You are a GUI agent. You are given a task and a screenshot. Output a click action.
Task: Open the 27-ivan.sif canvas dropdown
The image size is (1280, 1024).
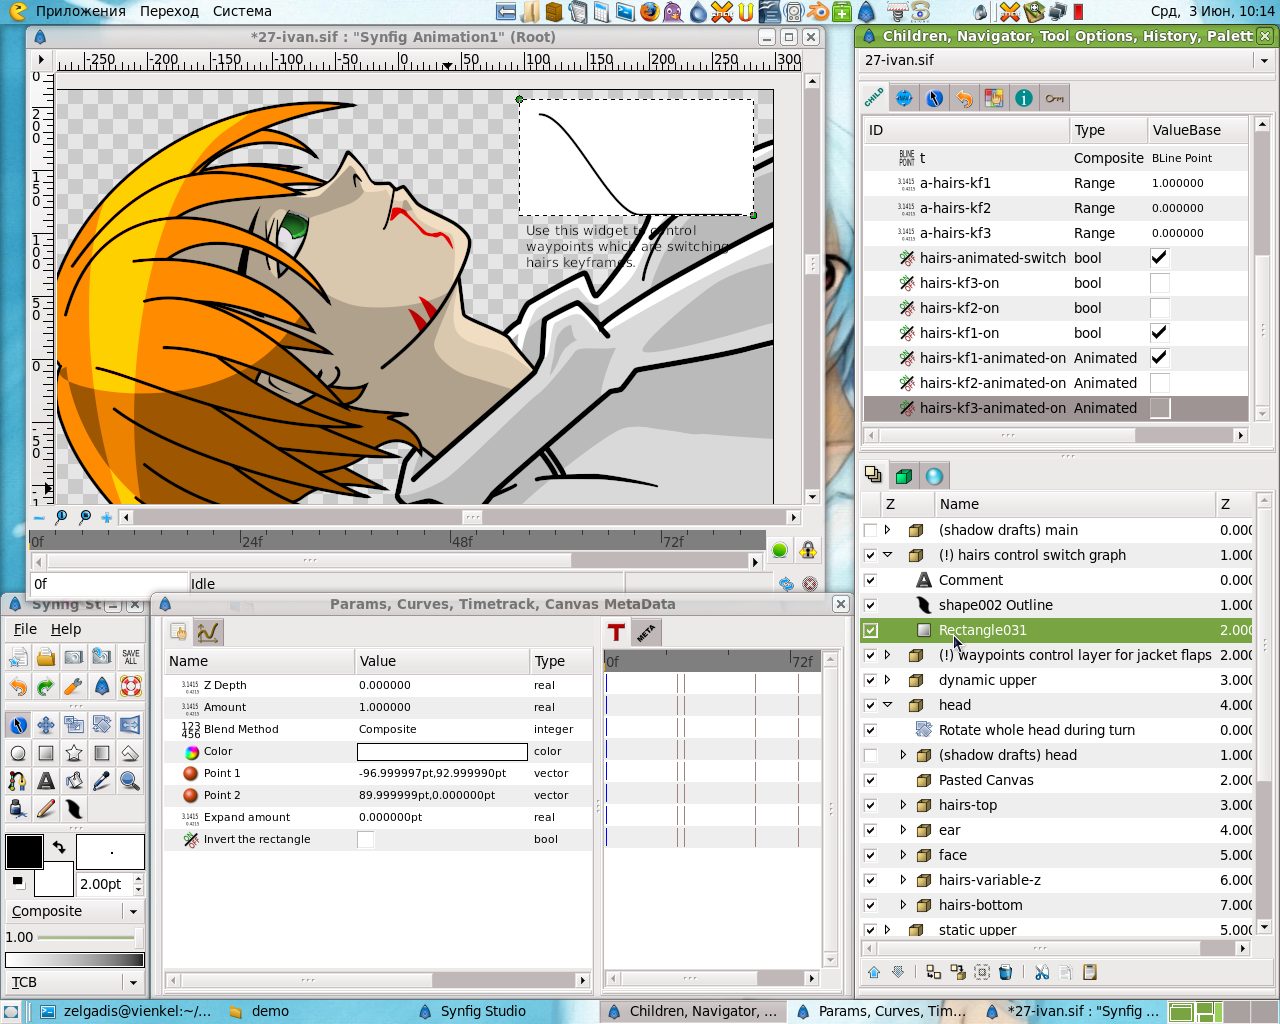pos(1067,60)
